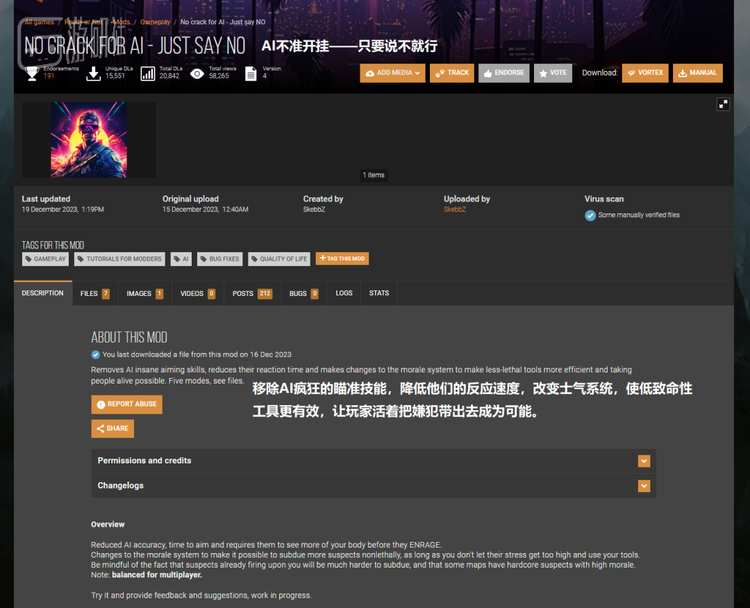
Task: Select the Tutorials for Modders tag
Action: pos(120,259)
